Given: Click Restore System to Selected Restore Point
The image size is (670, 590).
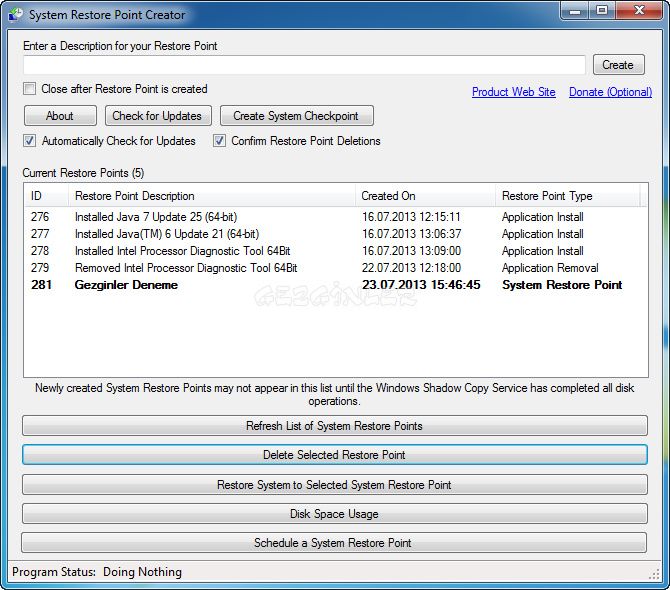Looking at the screenshot, I should click(335, 485).
